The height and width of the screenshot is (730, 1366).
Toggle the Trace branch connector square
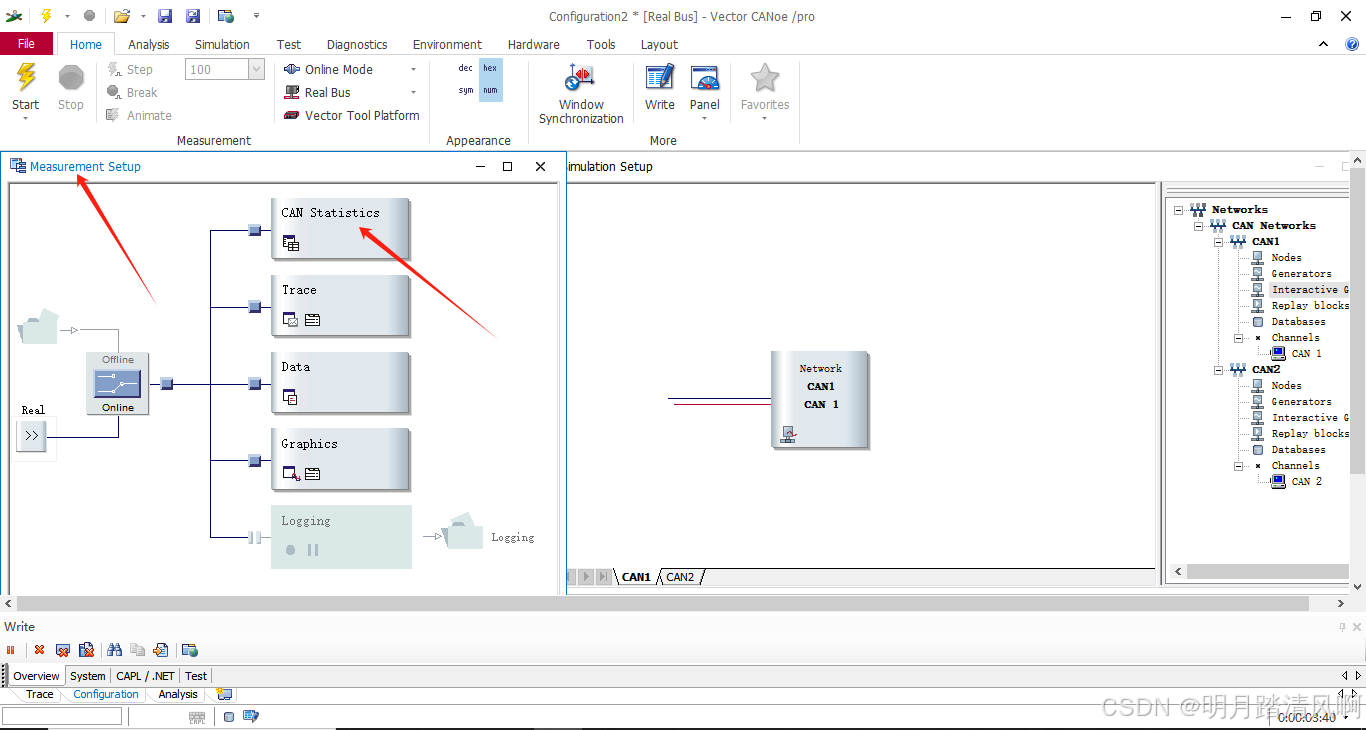tap(254, 307)
